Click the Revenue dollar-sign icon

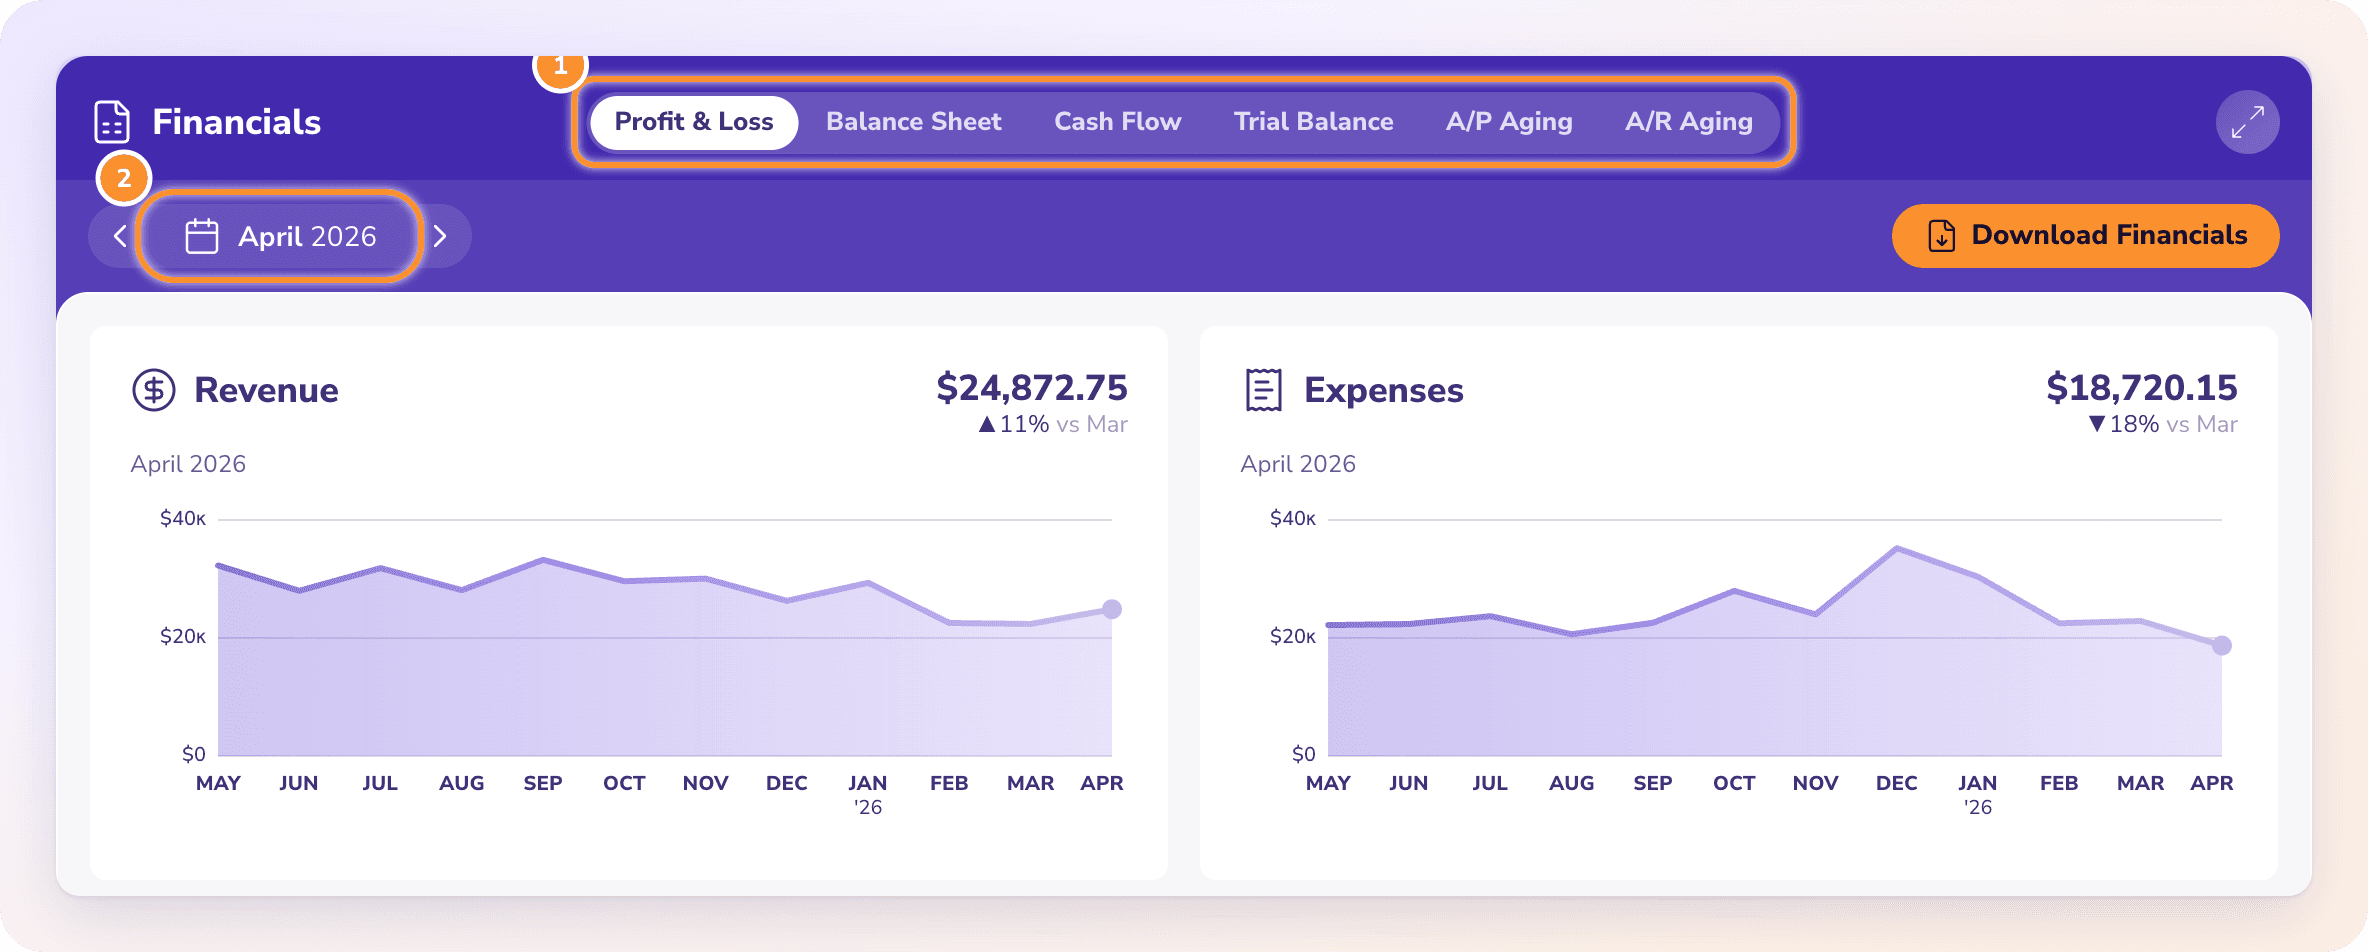click(x=154, y=390)
